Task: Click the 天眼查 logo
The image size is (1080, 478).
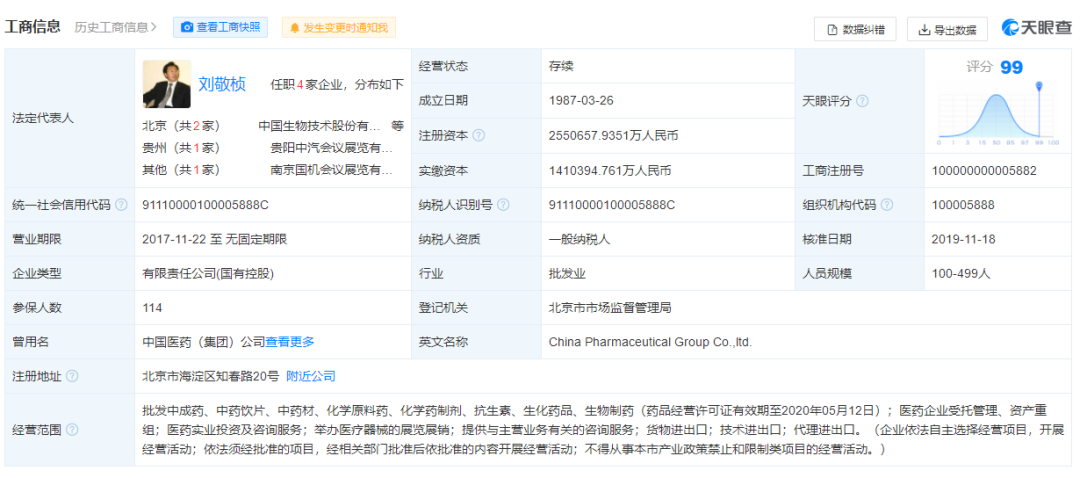Action: [x=1037, y=28]
